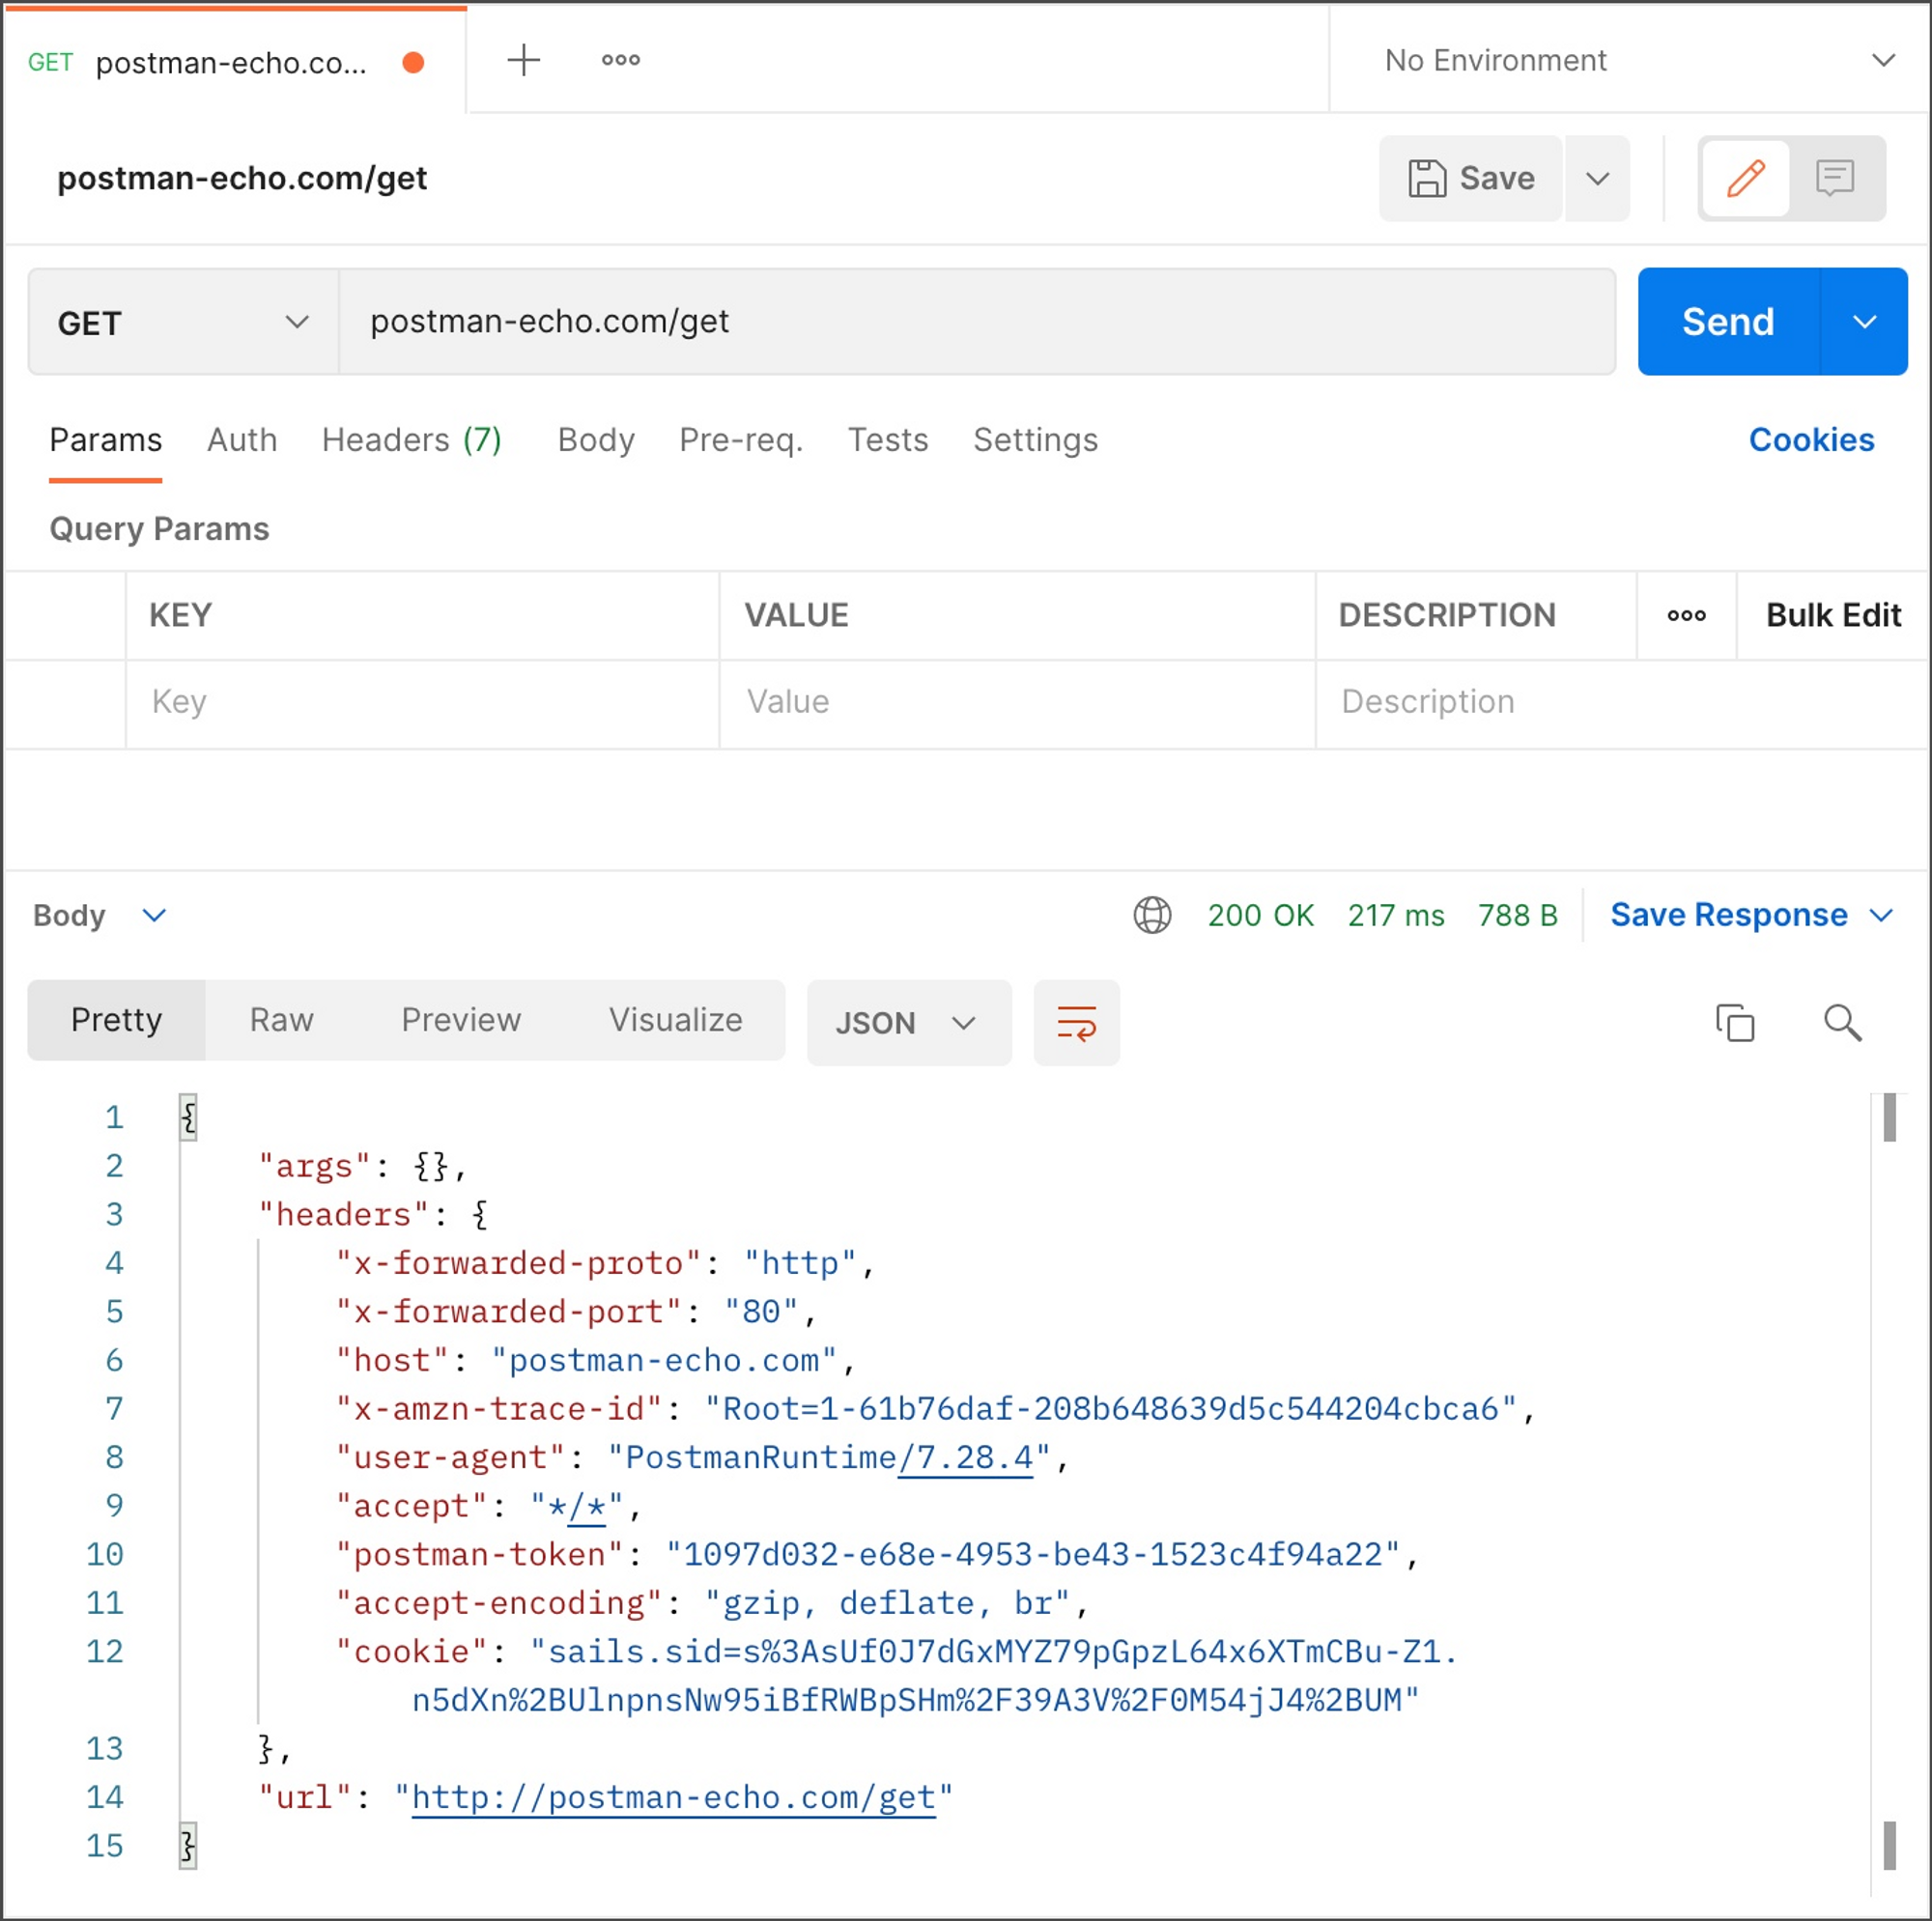Open the GET method dropdown

[x=182, y=321]
